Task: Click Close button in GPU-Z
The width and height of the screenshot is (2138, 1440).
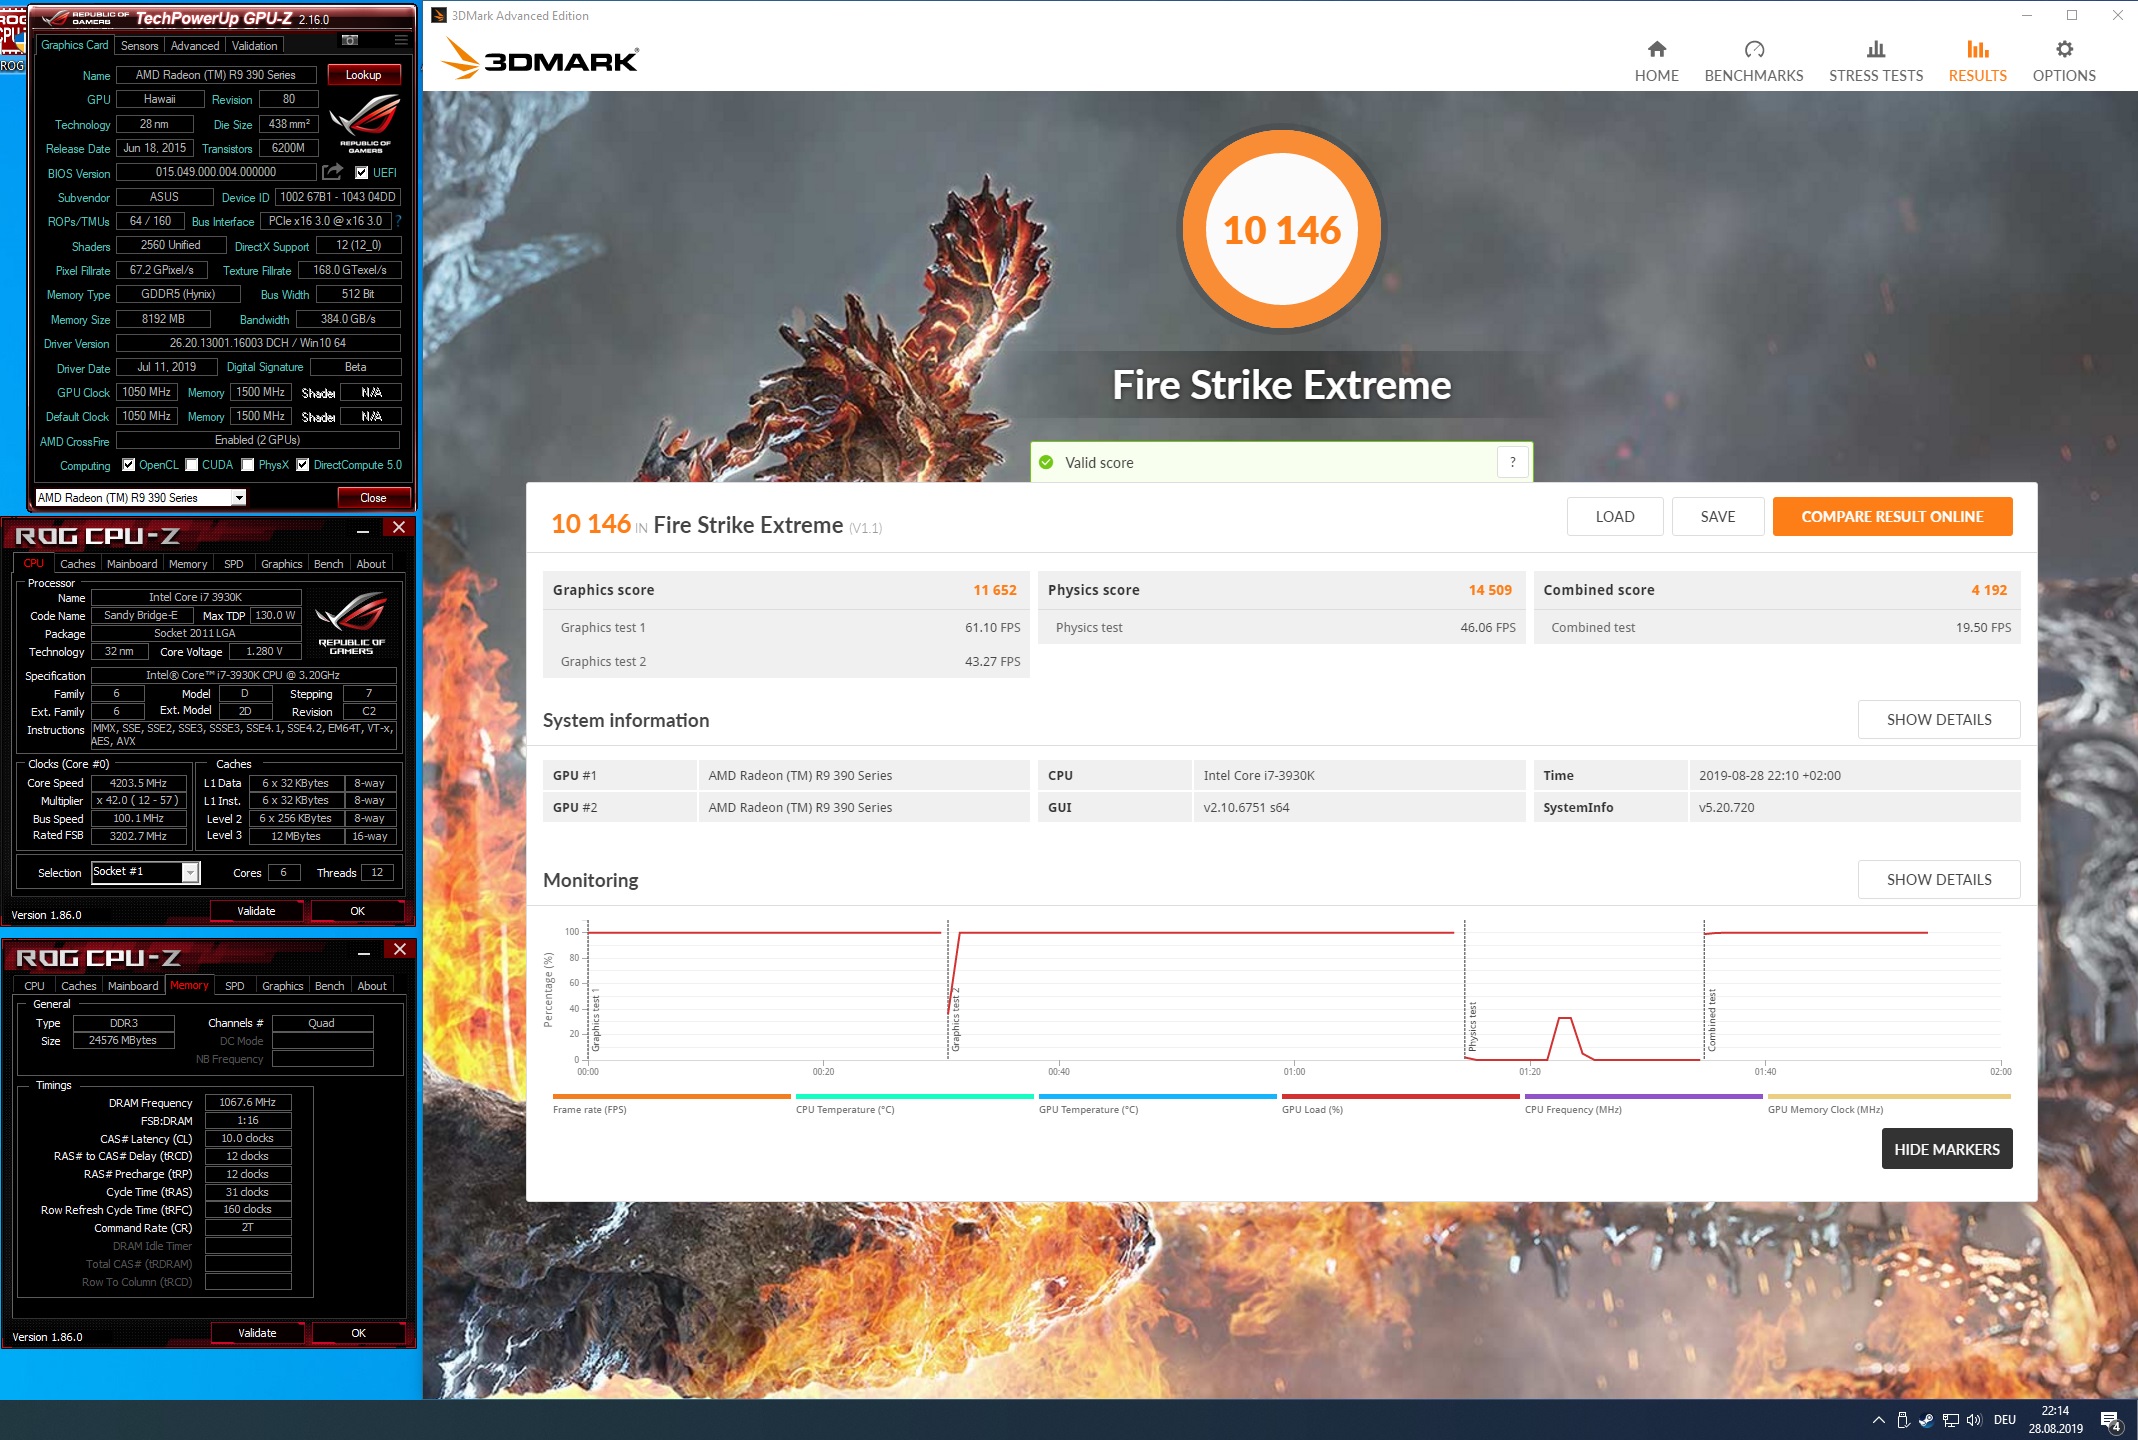Action: pos(373,497)
